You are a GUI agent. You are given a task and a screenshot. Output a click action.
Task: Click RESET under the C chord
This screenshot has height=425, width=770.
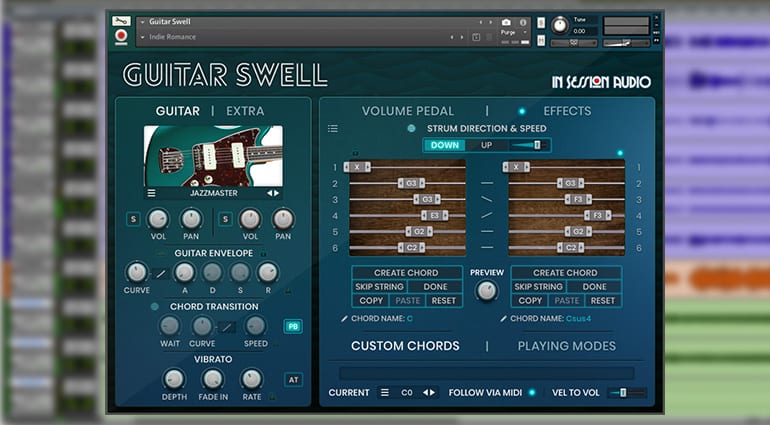443,301
